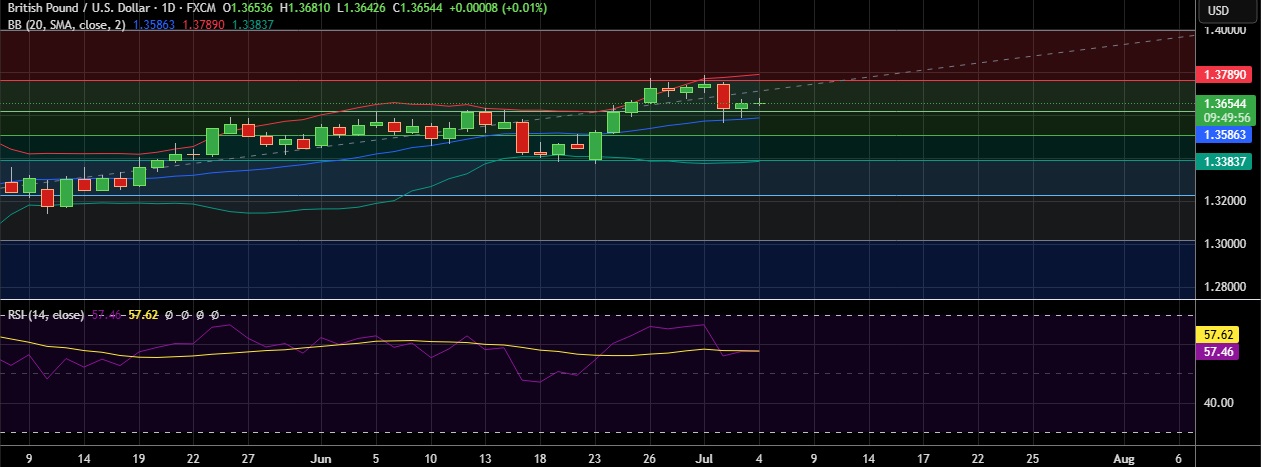Screen dimensions: 1261x467
Task: Click the 13 date label on time axis
Action: coord(486,457)
